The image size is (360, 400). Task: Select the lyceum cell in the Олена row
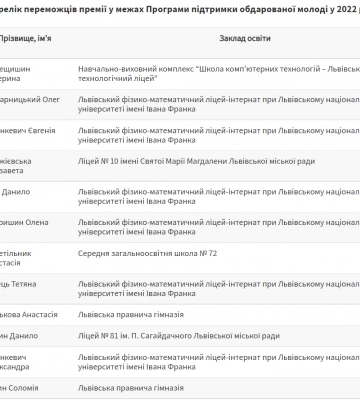coord(219,227)
